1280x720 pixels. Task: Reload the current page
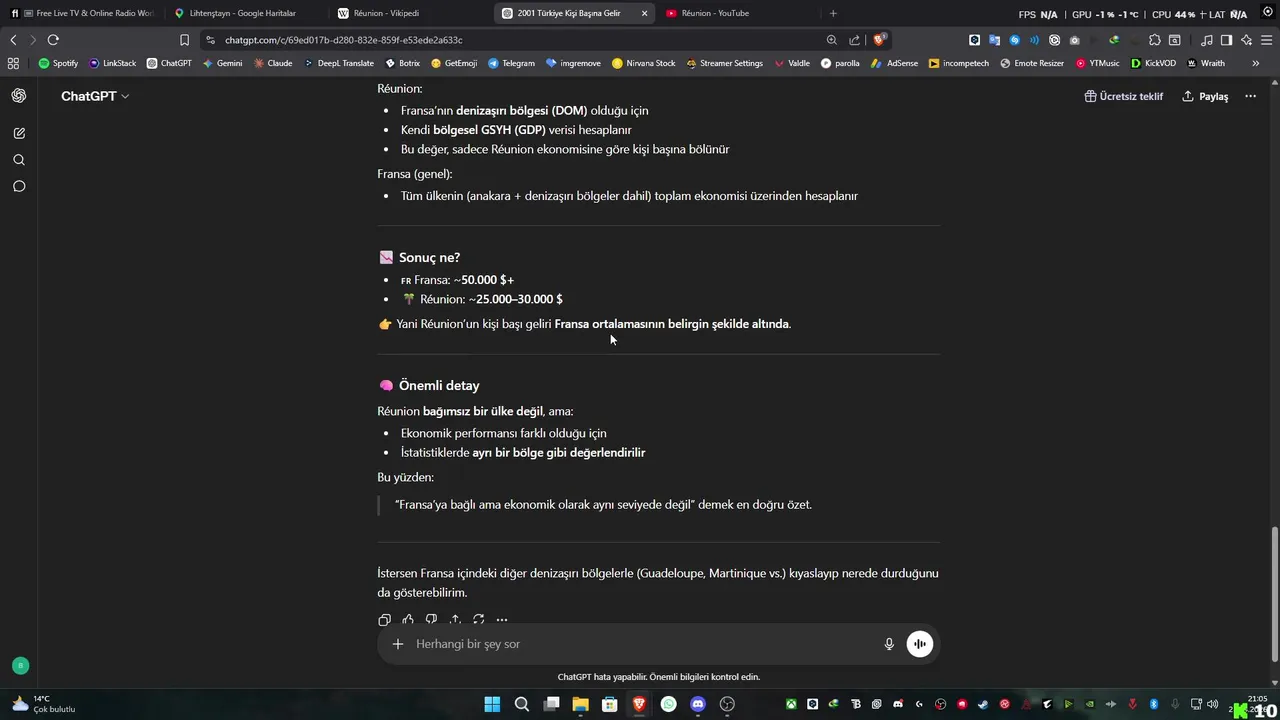53,40
